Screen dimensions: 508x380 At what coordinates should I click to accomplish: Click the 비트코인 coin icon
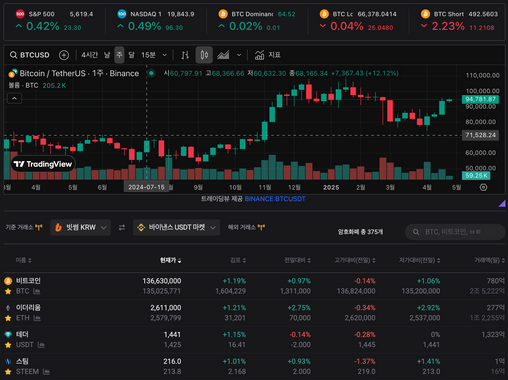[8, 281]
